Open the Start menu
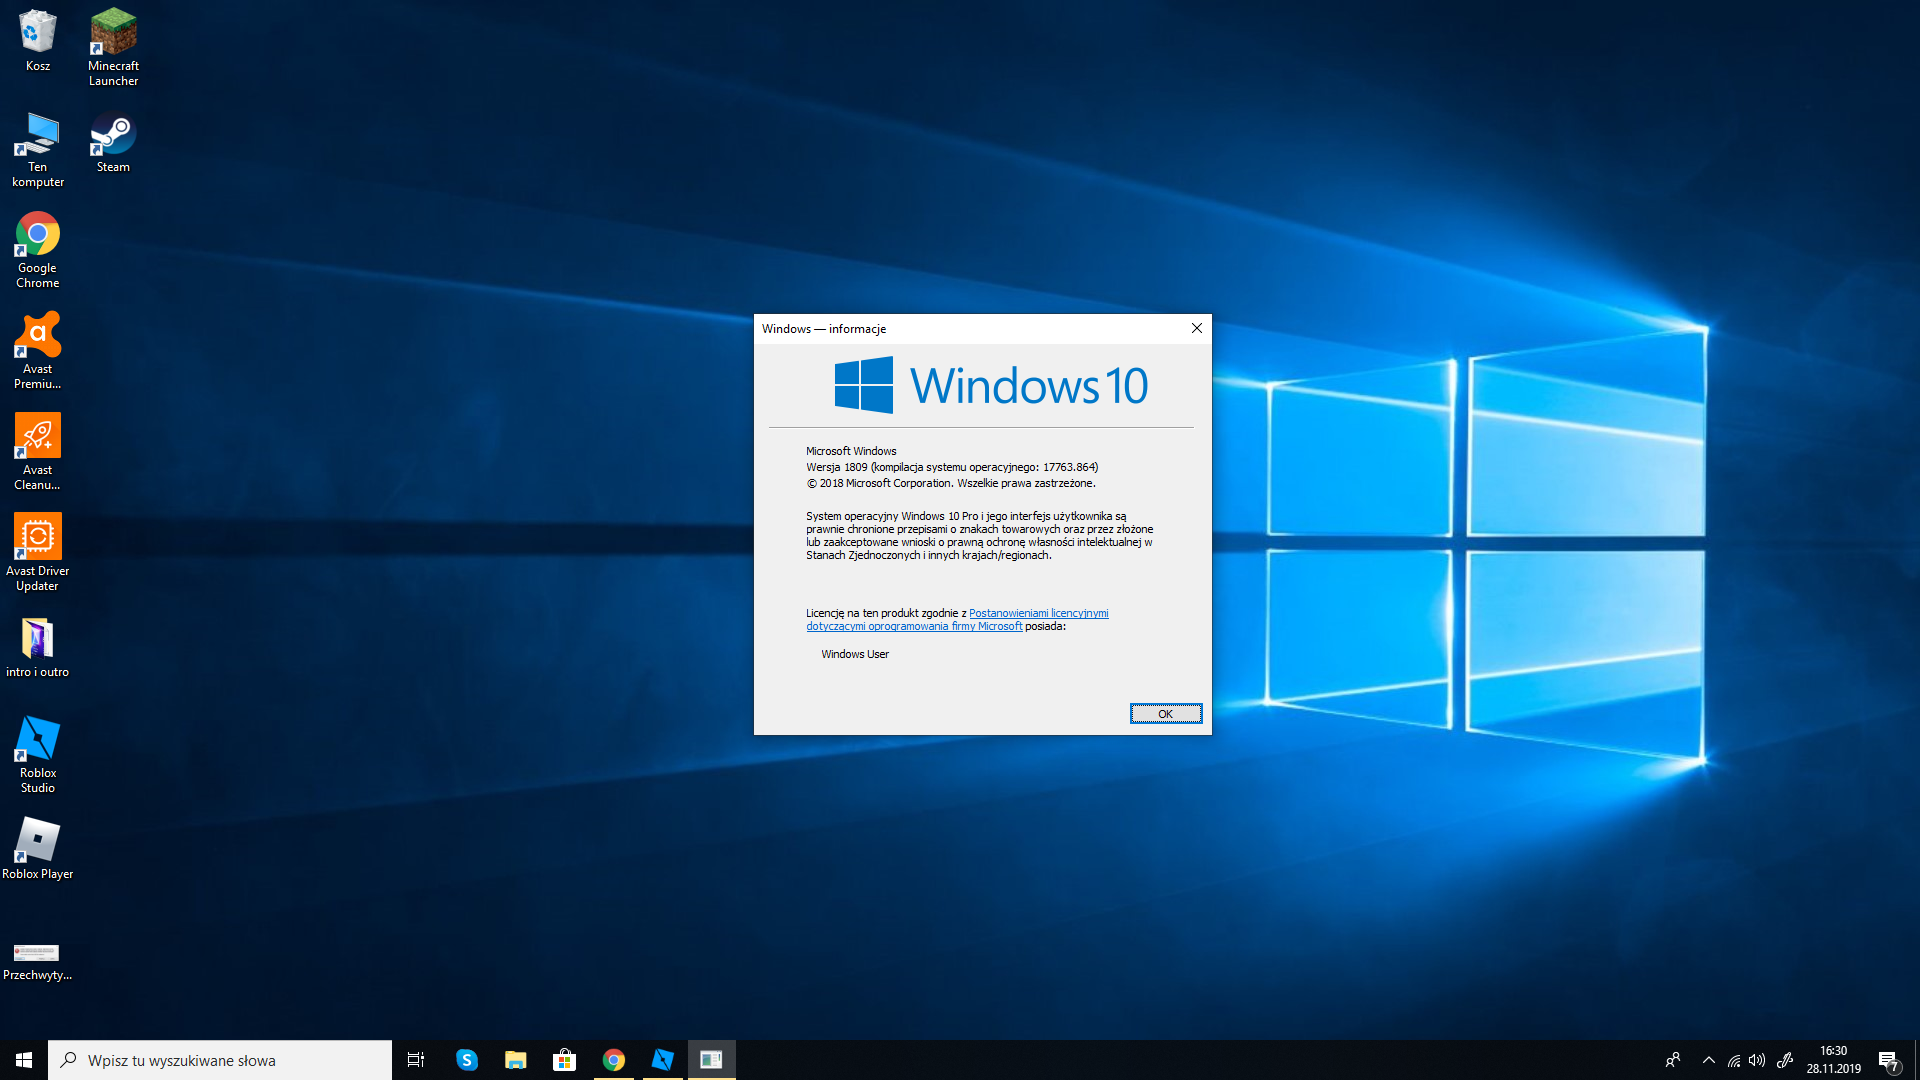This screenshot has width=1920, height=1080. click(24, 1060)
